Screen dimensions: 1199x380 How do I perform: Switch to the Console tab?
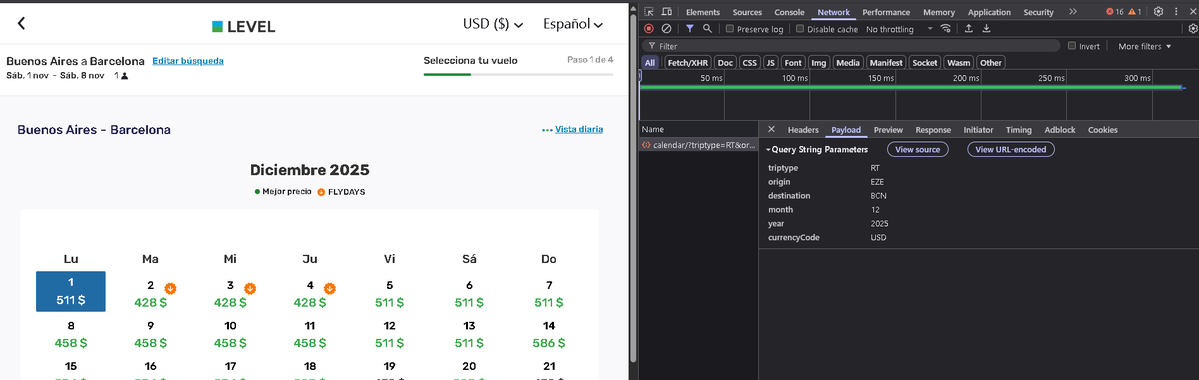(x=789, y=12)
